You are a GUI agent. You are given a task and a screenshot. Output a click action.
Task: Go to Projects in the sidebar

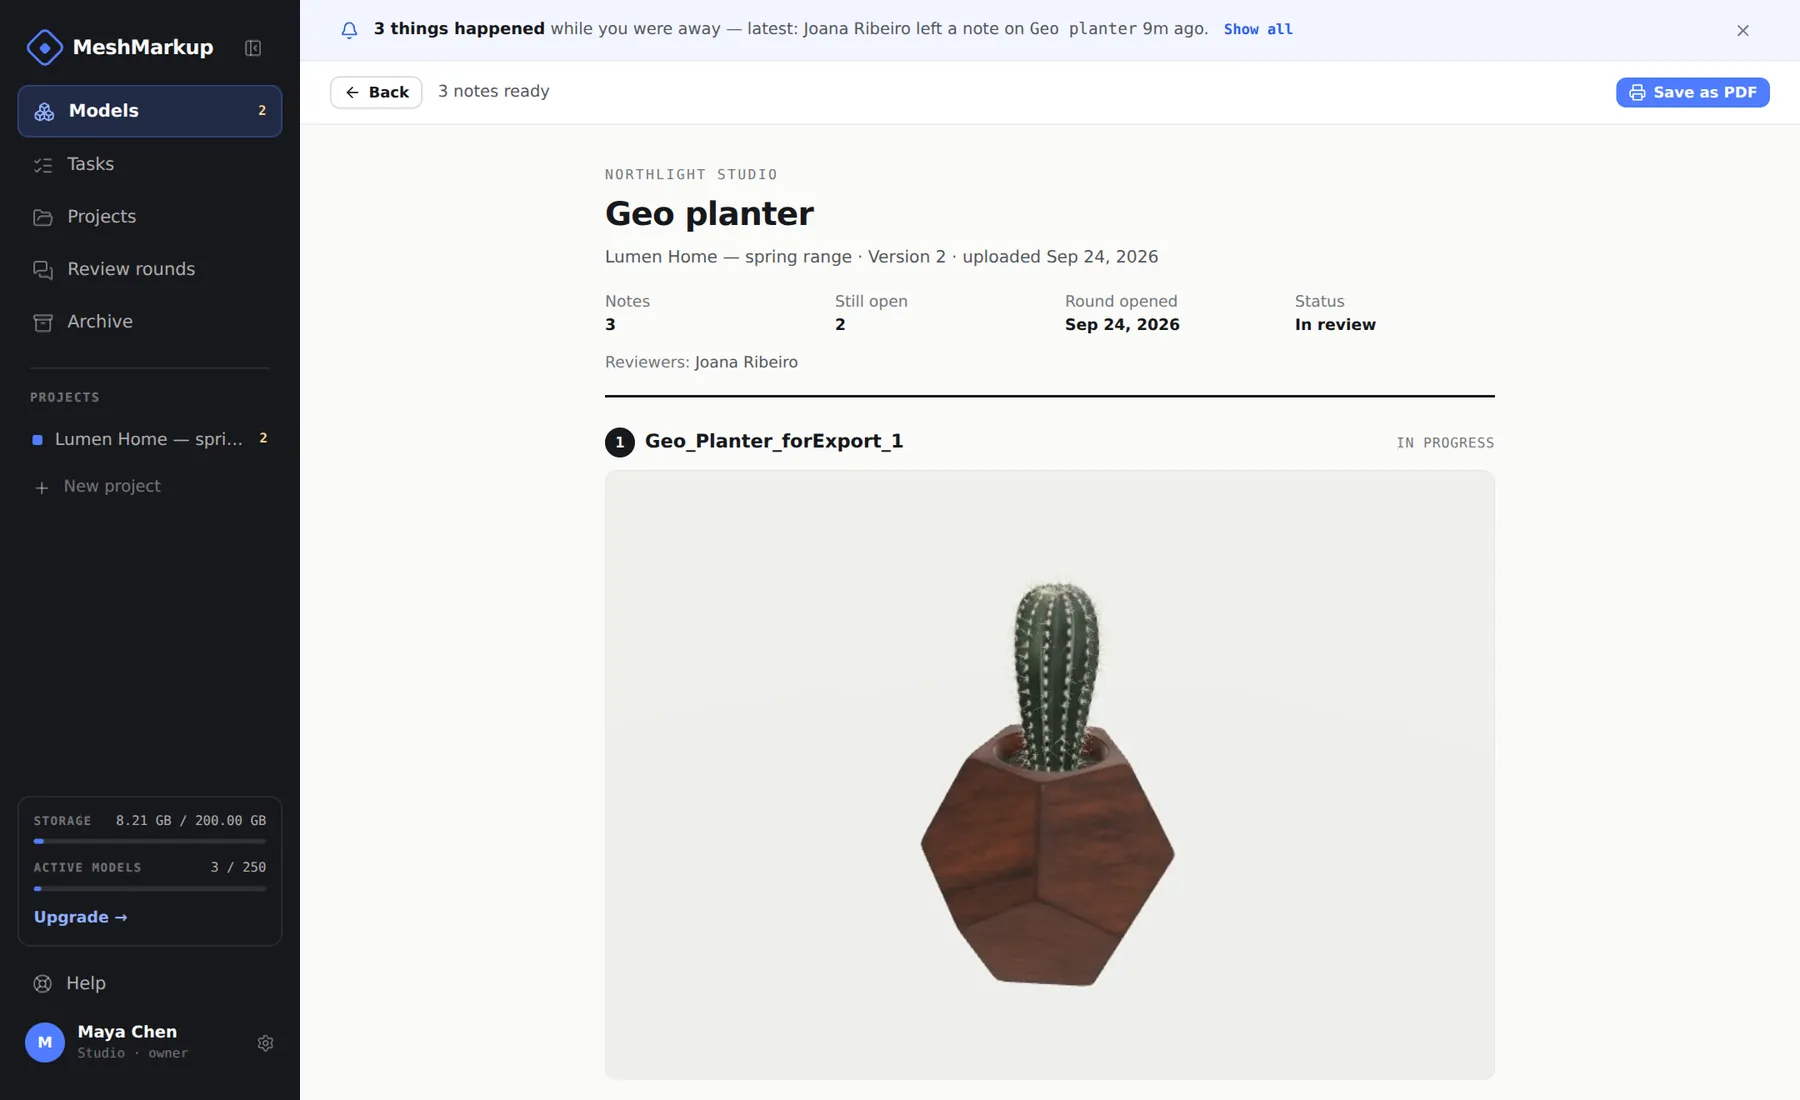(150, 217)
